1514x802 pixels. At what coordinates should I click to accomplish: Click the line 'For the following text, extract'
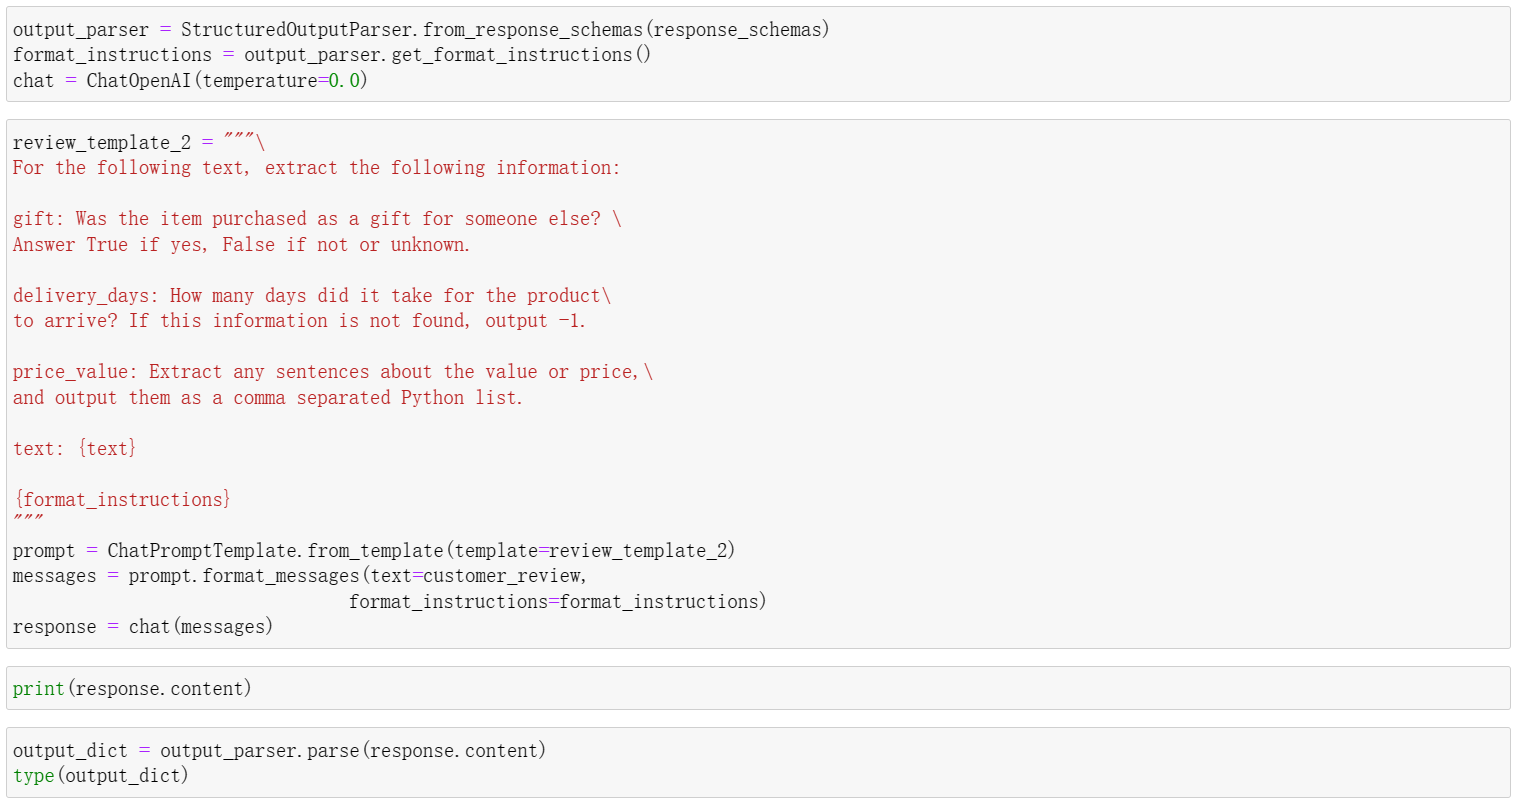coord(316,168)
